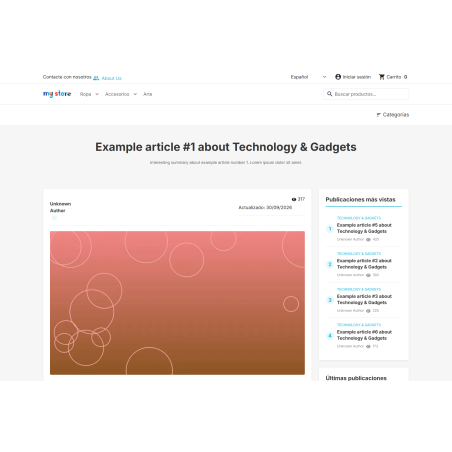Click views eye icon under article #6
The image size is (452, 452).
pos(368,346)
